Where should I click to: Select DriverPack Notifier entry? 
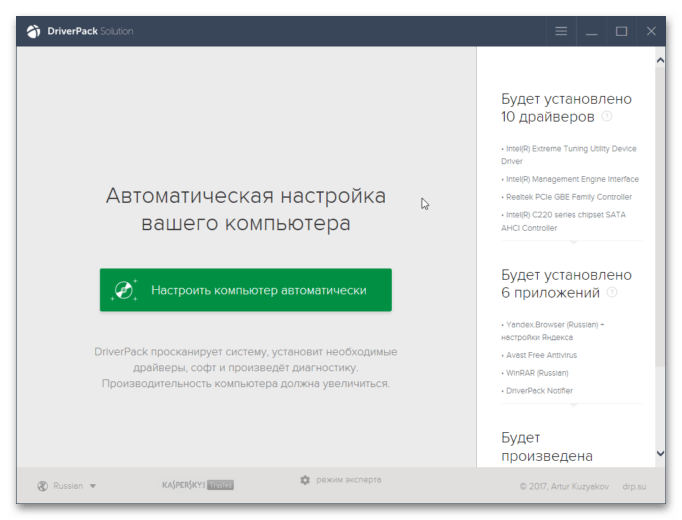click(537, 391)
